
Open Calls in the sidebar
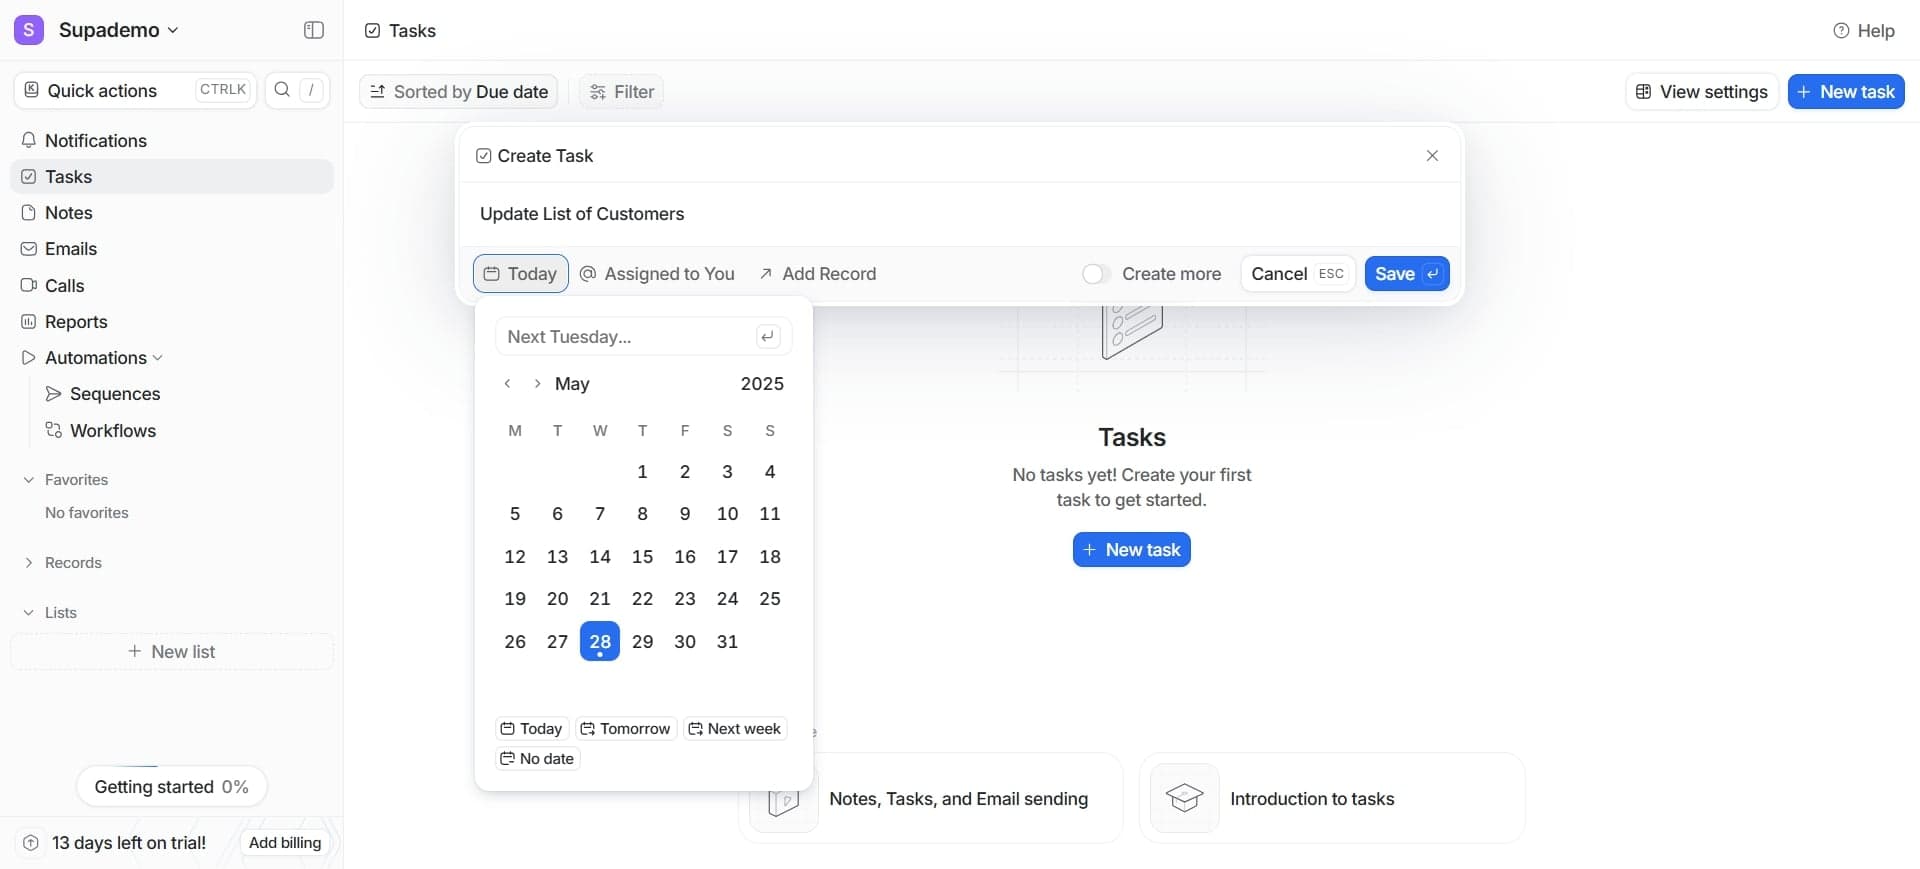[172, 285]
